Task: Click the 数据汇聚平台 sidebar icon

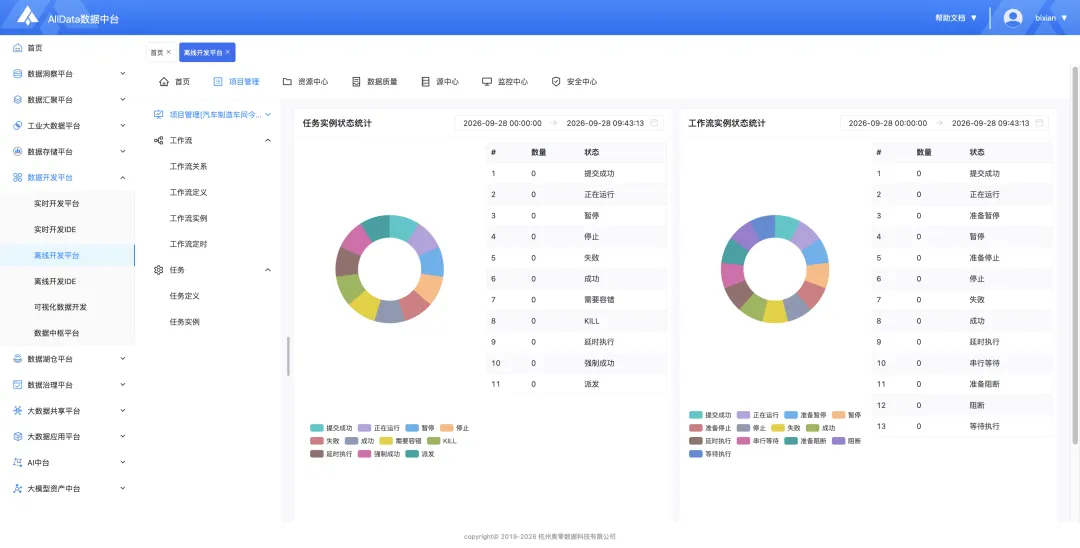Action: tap(18, 100)
